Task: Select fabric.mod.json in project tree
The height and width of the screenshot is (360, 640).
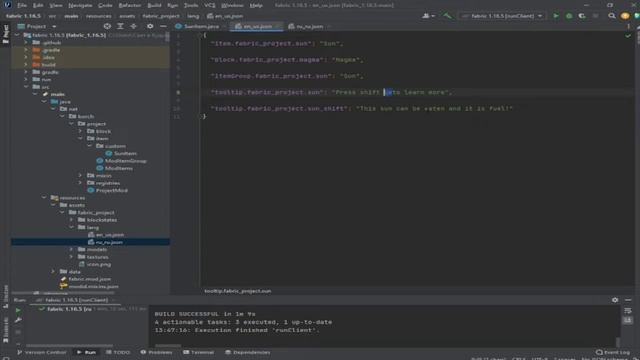Action: [85, 279]
